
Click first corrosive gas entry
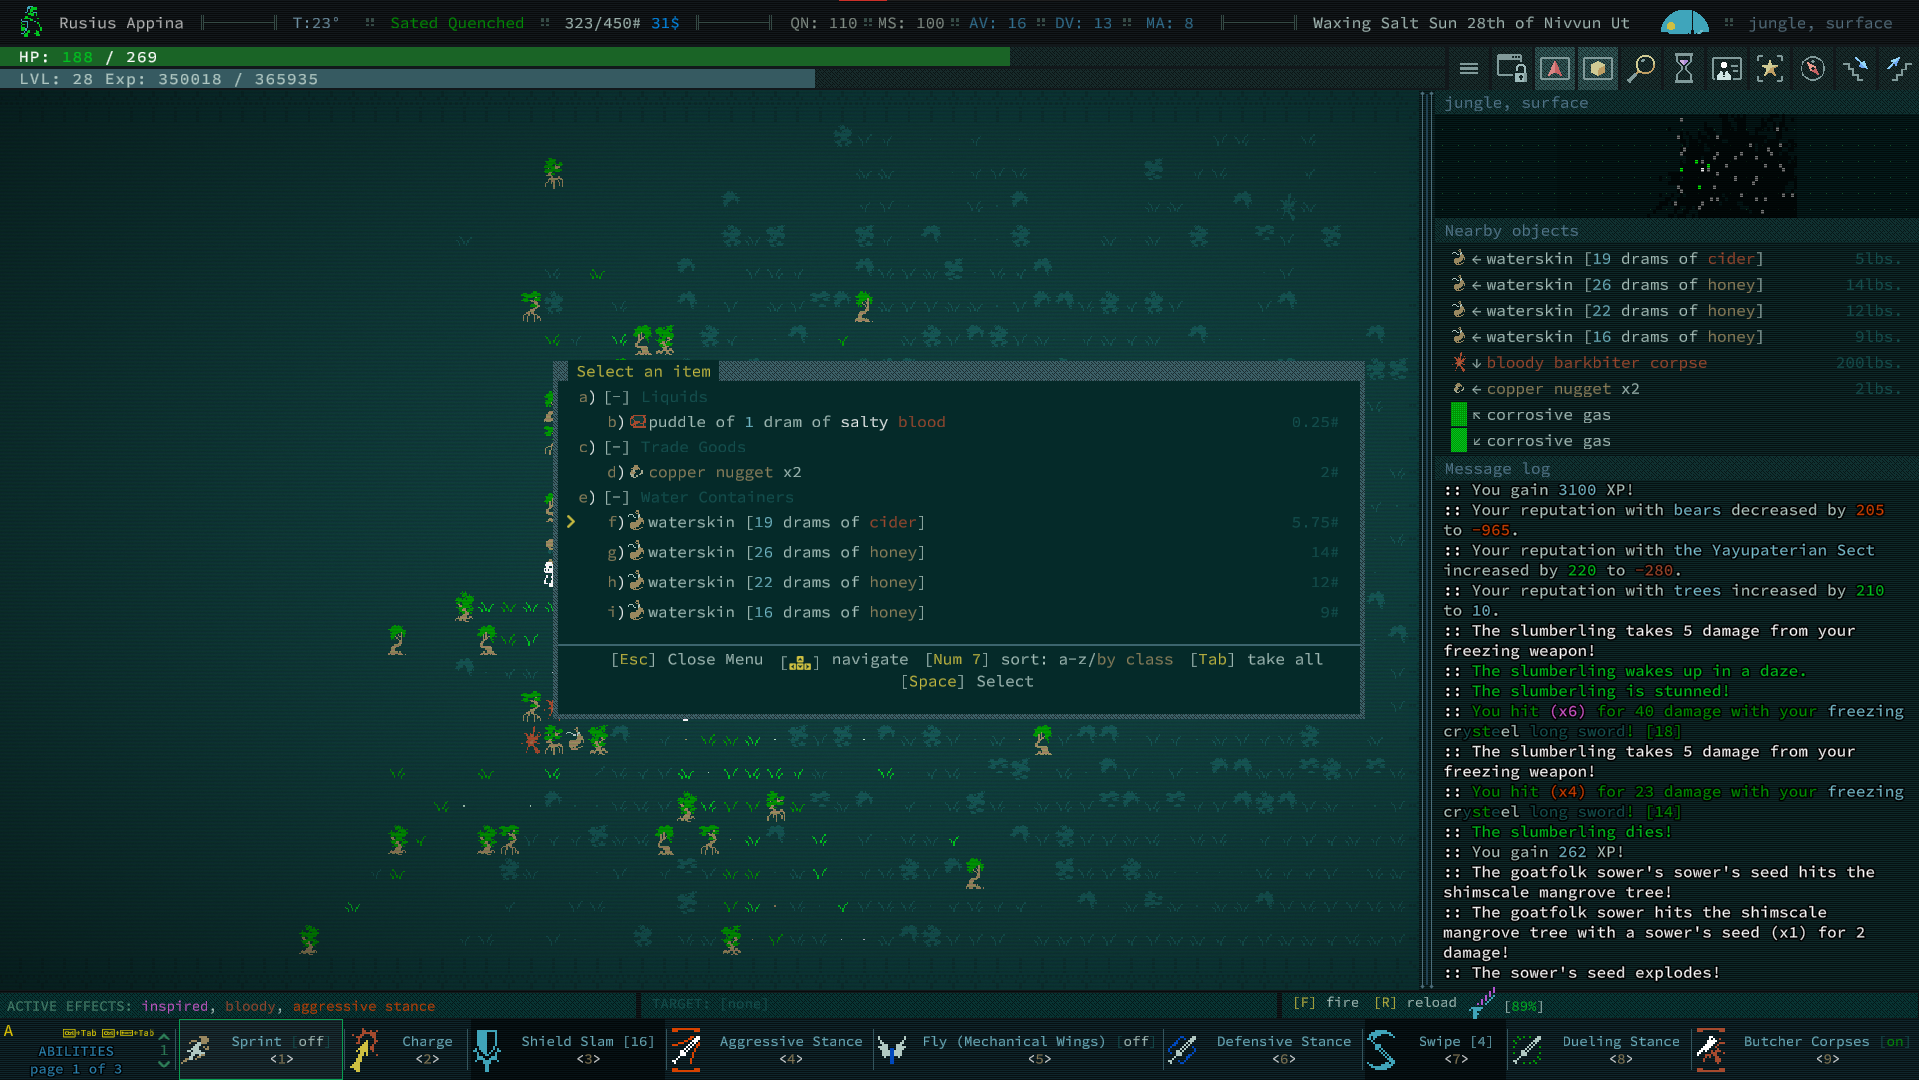tap(1676, 414)
